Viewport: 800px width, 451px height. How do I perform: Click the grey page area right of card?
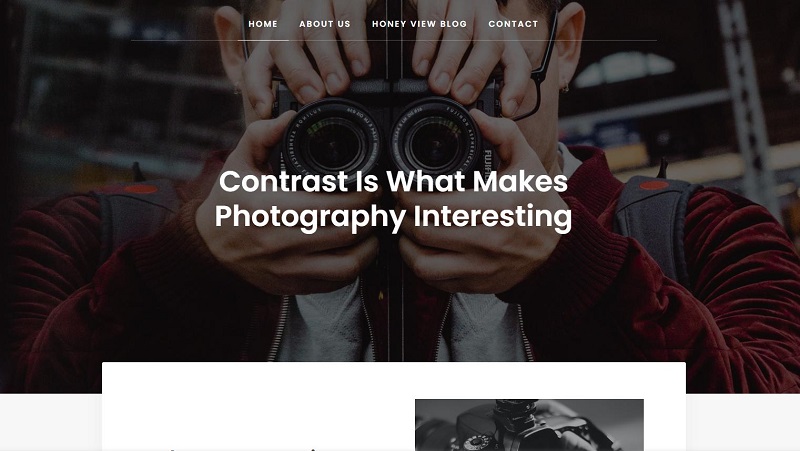[743, 422]
